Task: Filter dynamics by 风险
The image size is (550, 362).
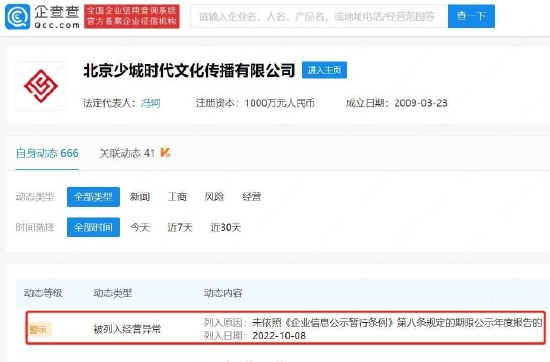Action: pyautogui.click(x=214, y=197)
